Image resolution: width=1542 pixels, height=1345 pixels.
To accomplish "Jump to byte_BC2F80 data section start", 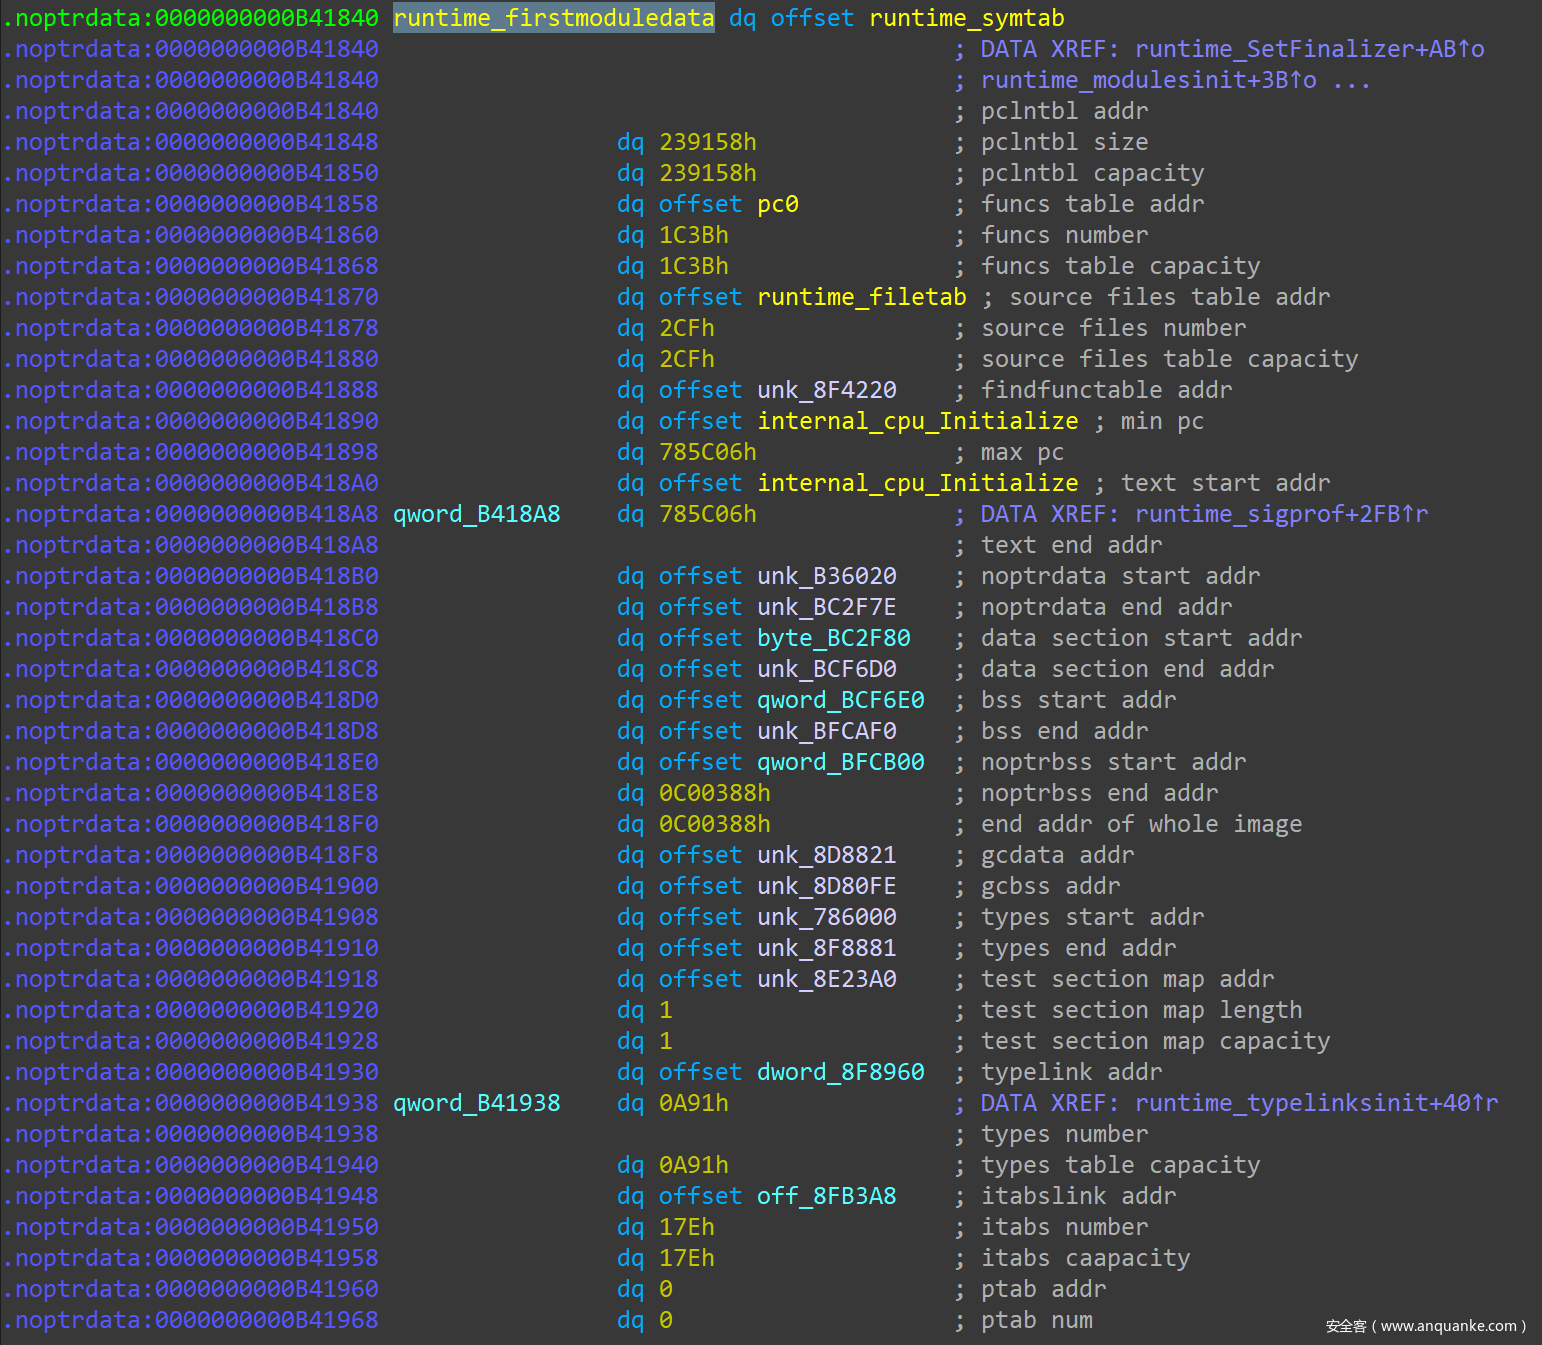I will coord(833,638).
